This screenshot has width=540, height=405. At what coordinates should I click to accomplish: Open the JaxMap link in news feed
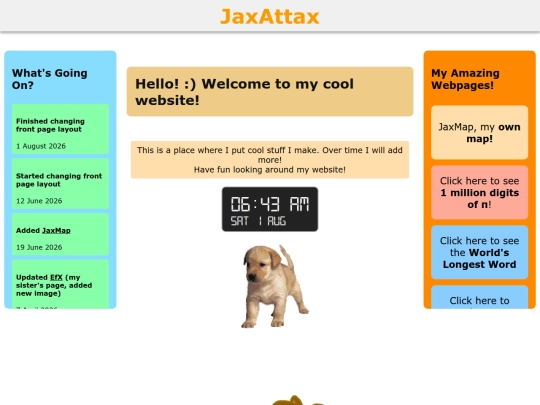[56, 230]
